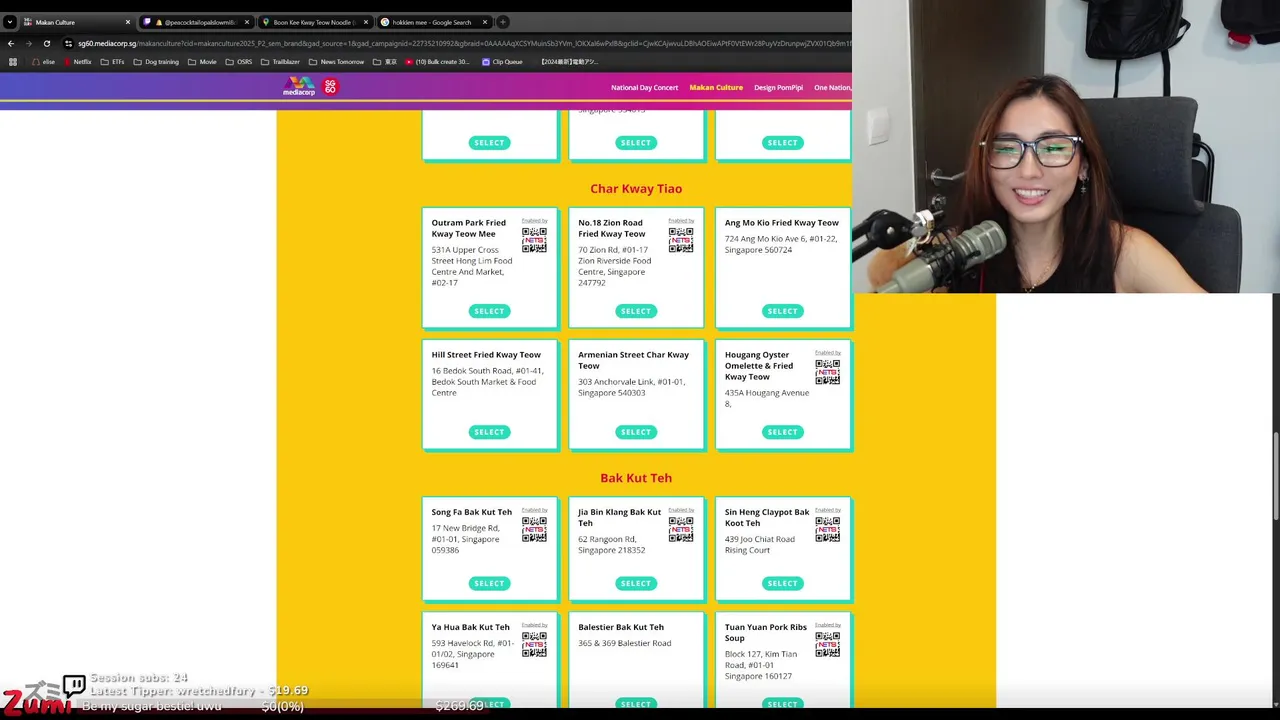Open One Nation menu item
This screenshot has width=1280, height=720.
coord(832,87)
